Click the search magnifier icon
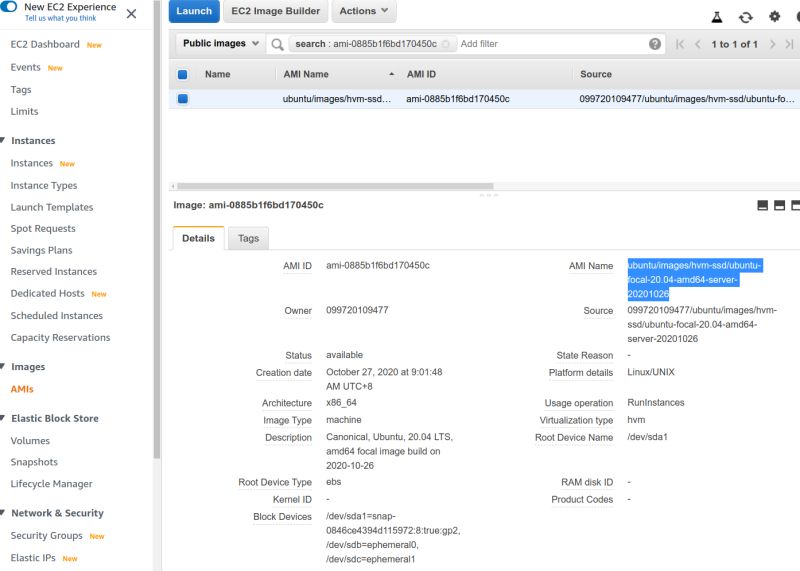The height and width of the screenshot is (571, 800). pos(277,44)
